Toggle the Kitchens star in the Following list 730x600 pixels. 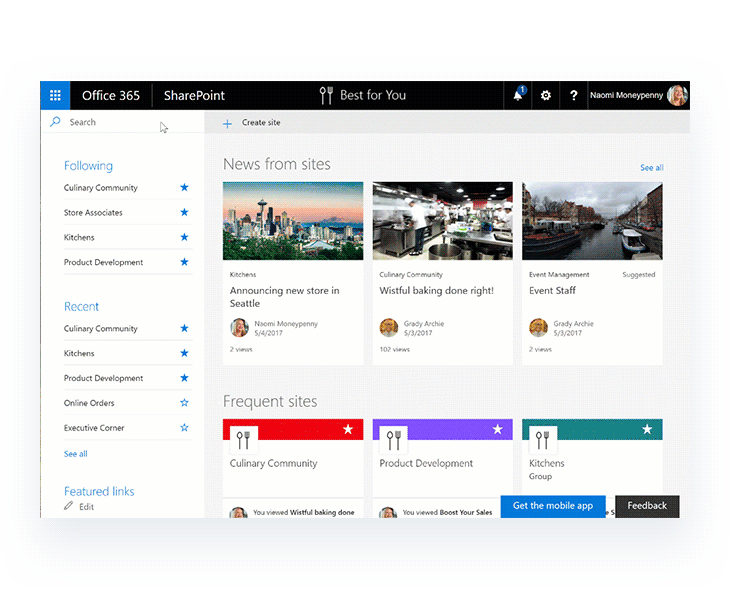pos(184,237)
